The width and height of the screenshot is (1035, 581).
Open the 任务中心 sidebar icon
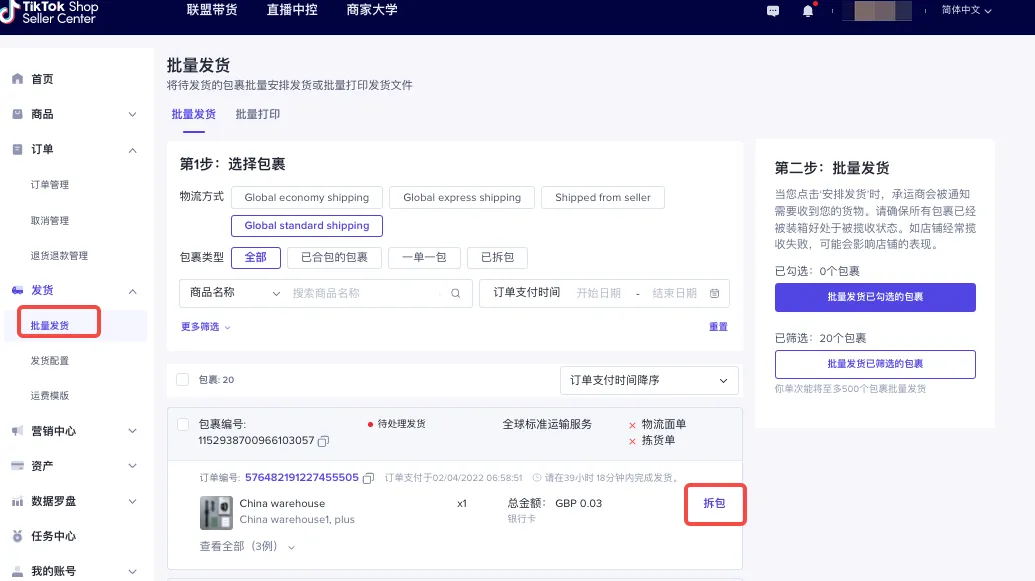click(16, 536)
